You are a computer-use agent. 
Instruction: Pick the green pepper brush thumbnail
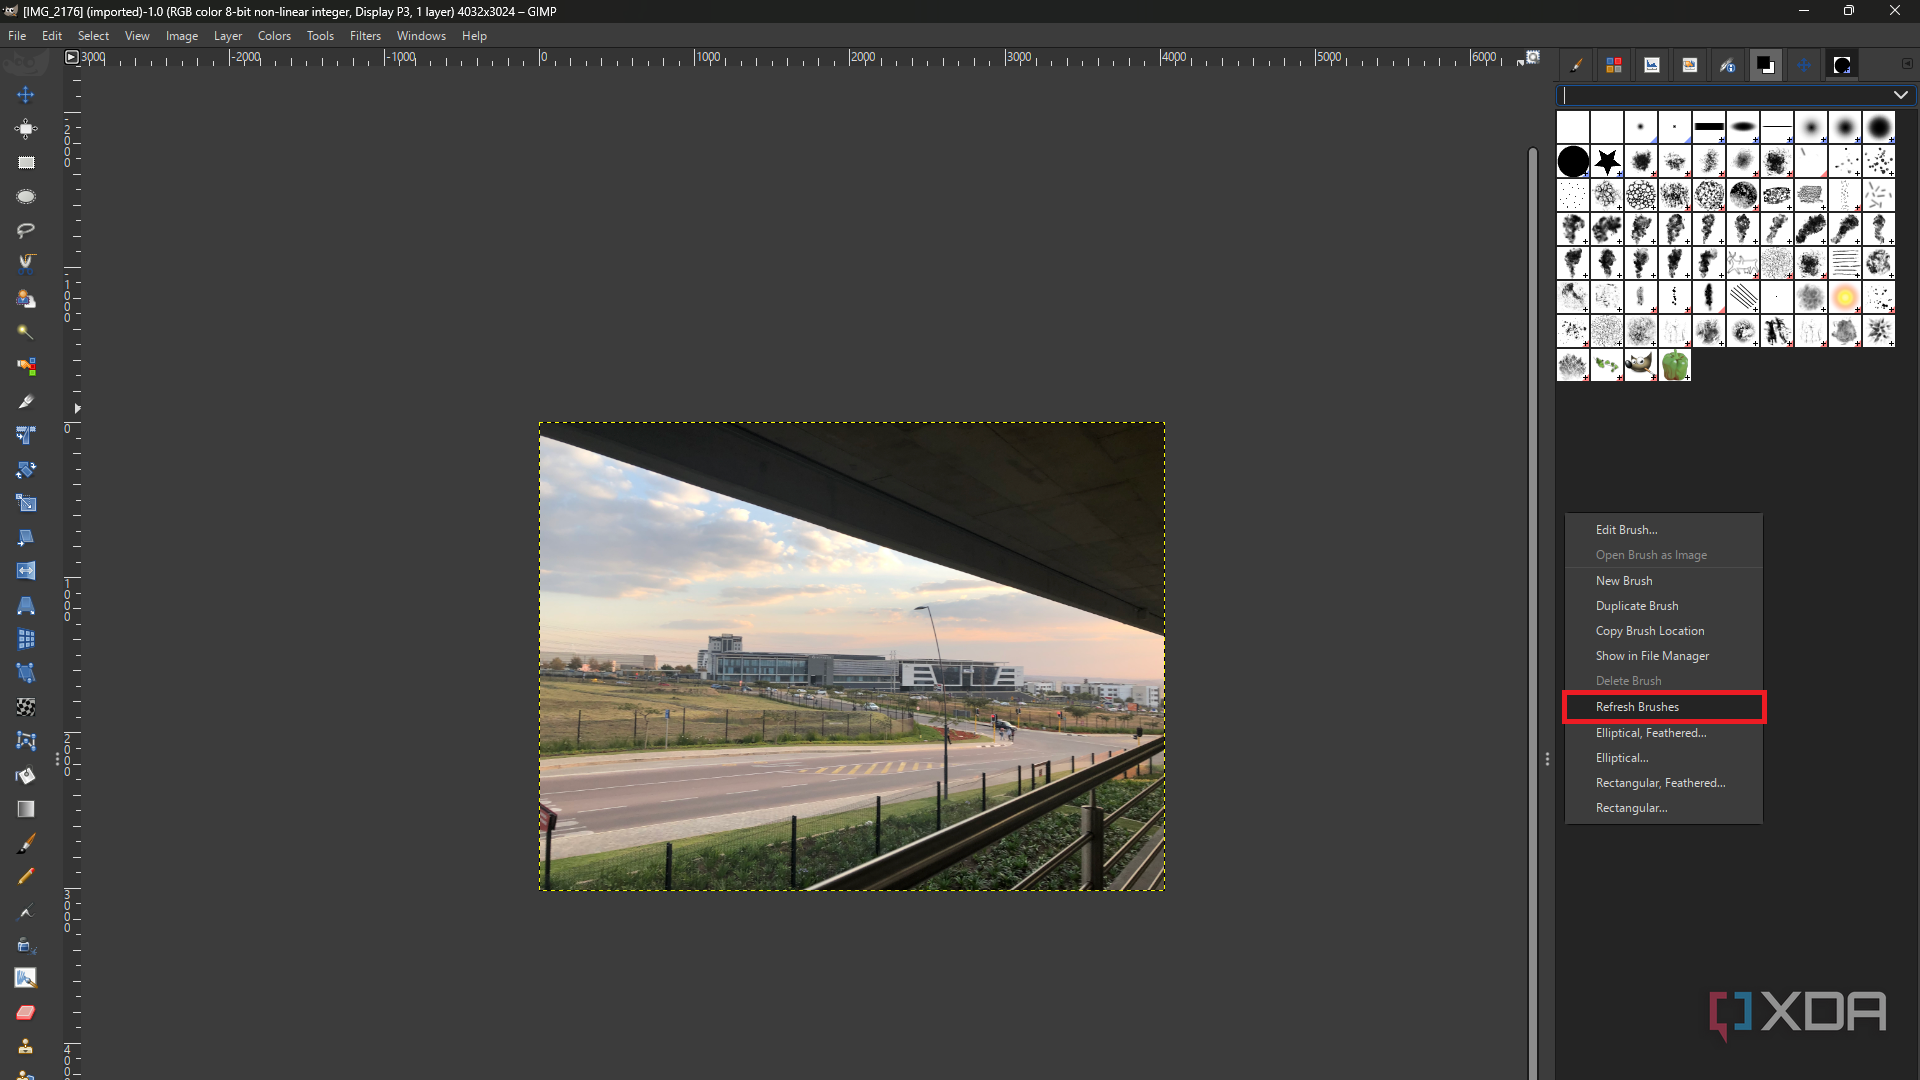(x=1675, y=365)
